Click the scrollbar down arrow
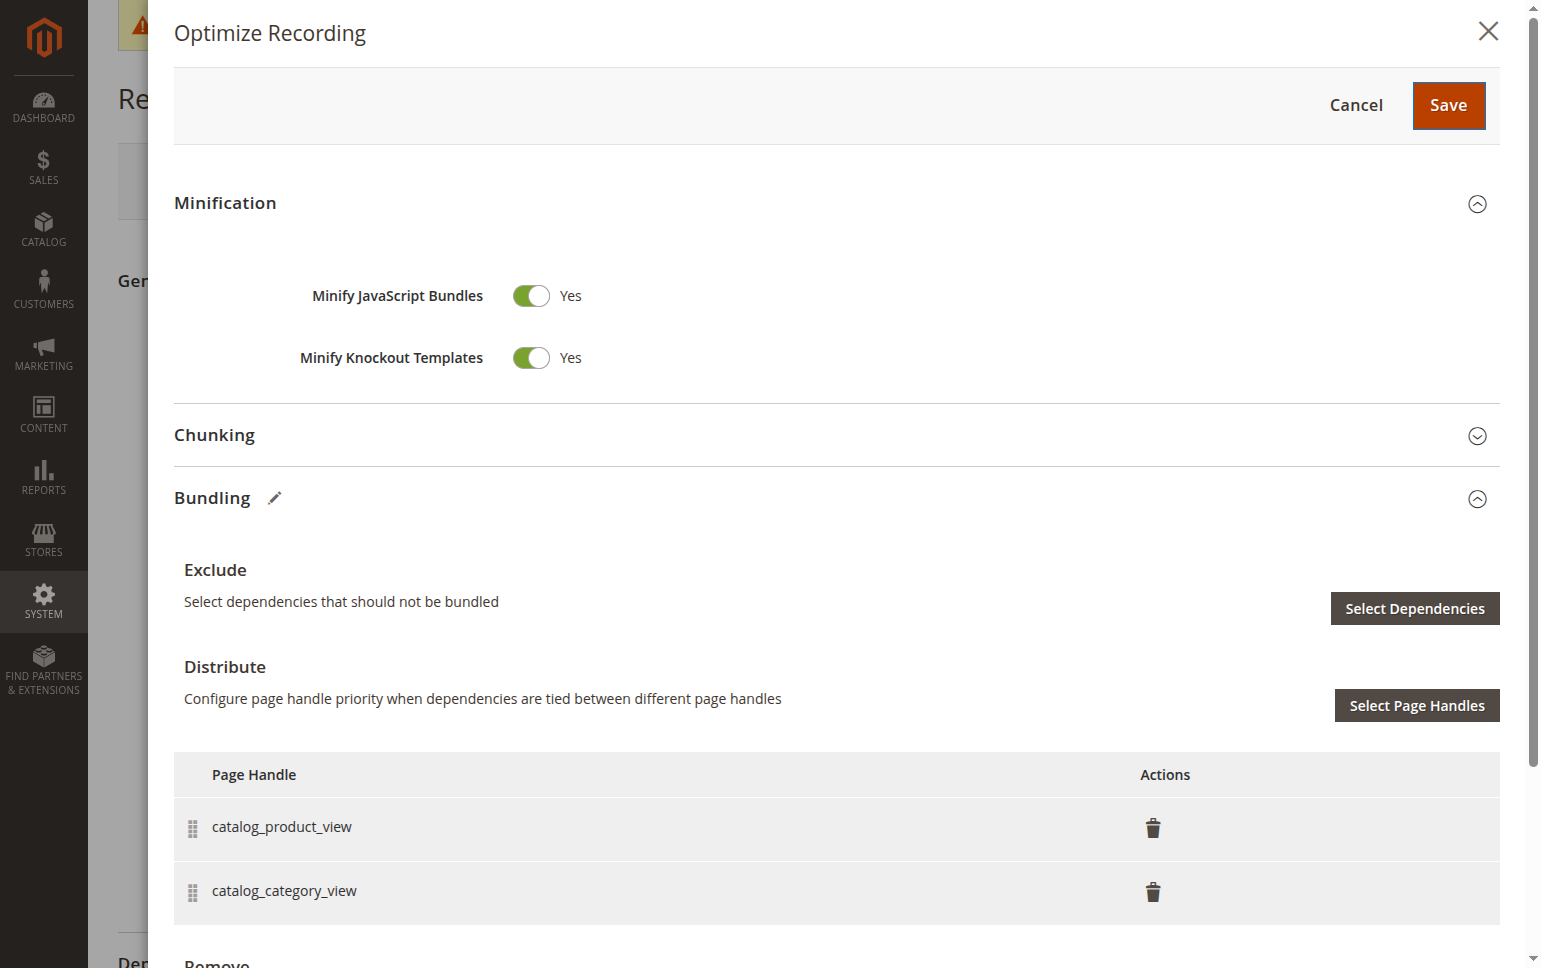The height and width of the screenshot is (968, 1541). (1533, 958)
